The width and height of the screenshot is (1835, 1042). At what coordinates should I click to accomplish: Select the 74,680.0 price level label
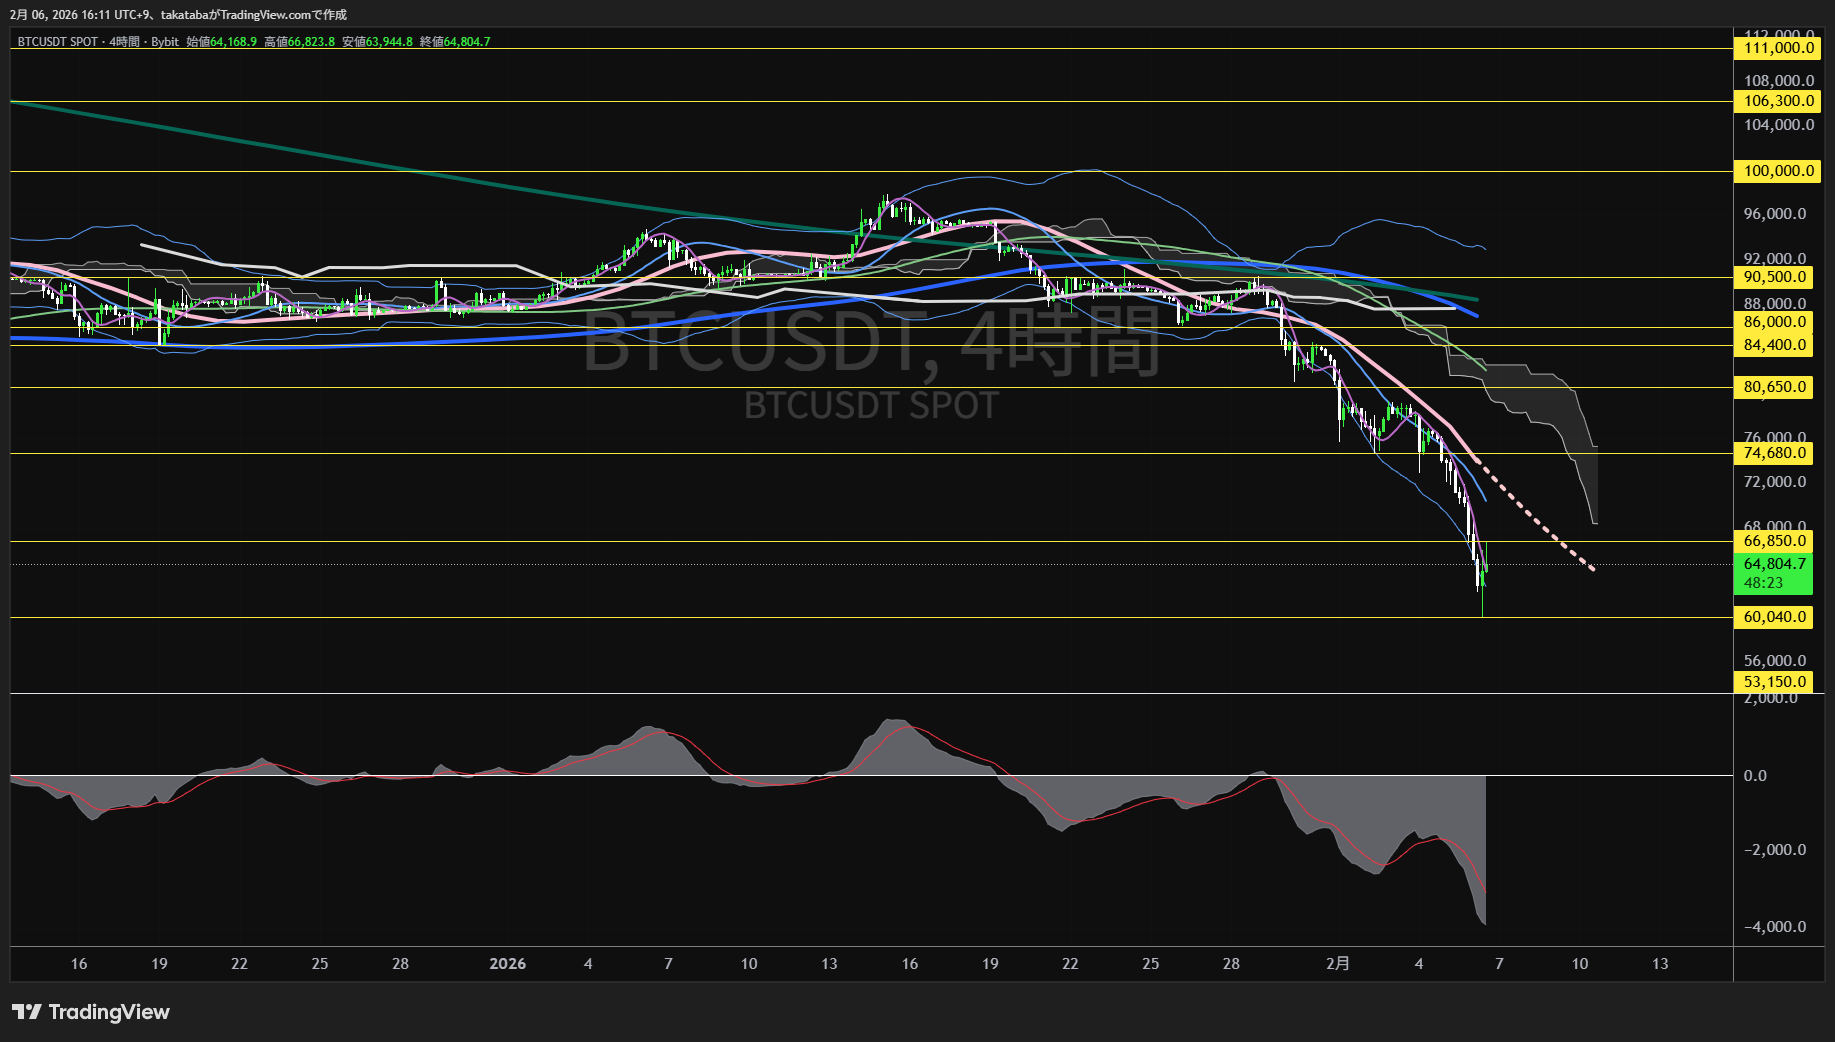(x=1772, y=453)
